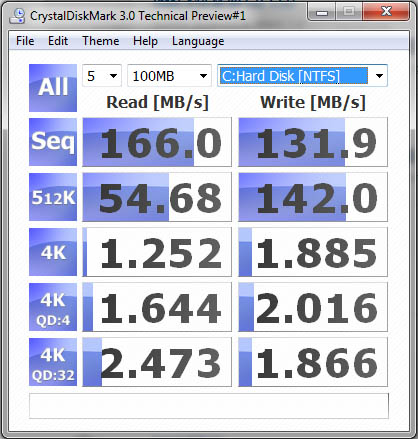
Task: Open the File menu
Action: 25,41
